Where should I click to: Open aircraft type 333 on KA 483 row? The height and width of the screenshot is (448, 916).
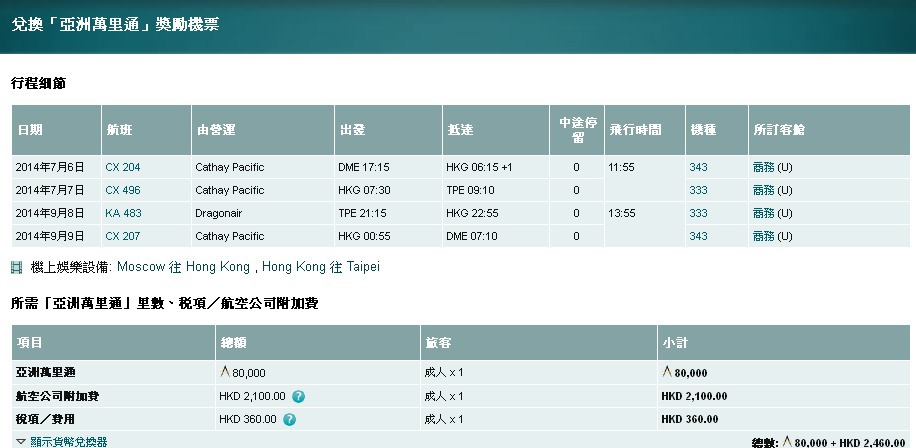point(698,213)
